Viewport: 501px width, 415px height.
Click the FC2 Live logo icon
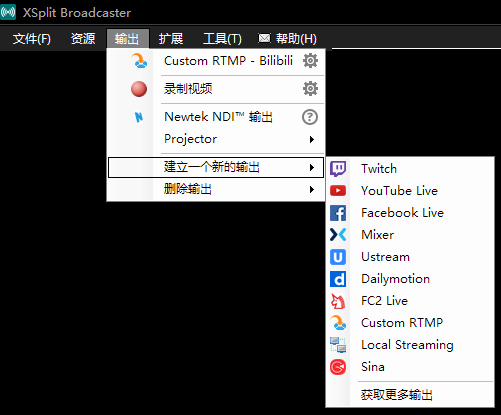pos(338,301)
